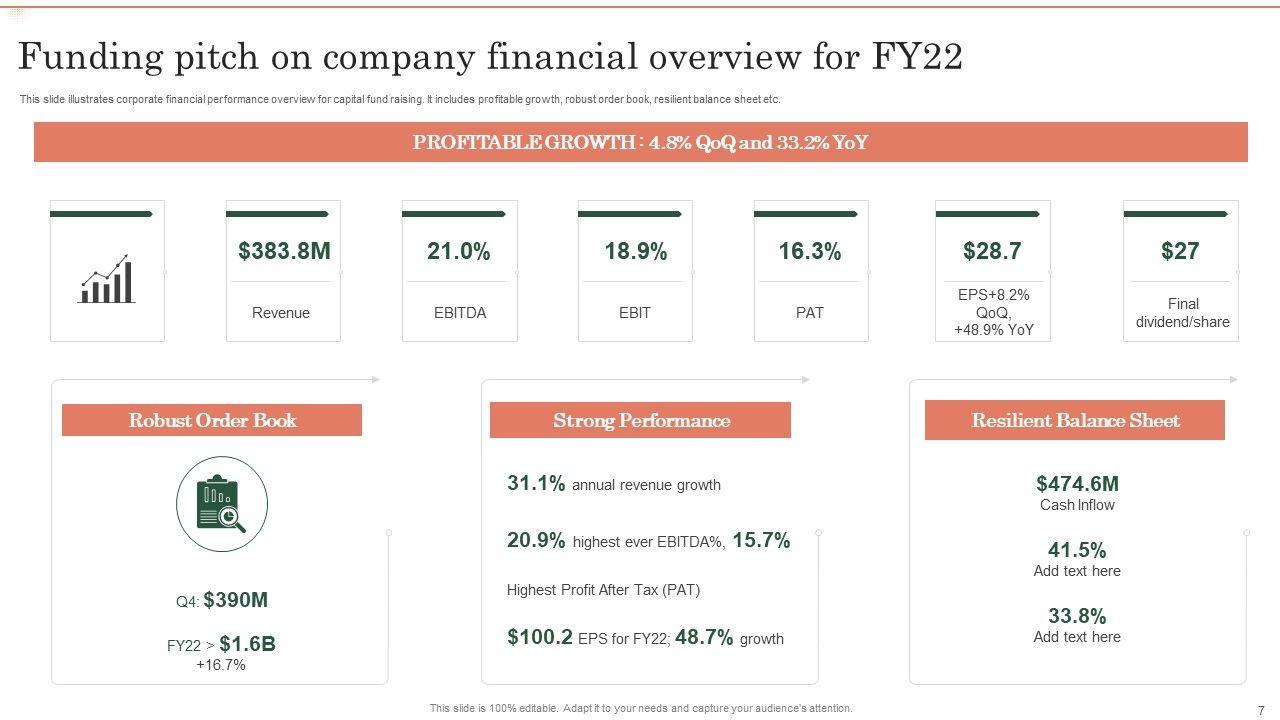The width and height of the screenshot is (1280, 720).
Task: Select the $383.8M Revenue card
Action: [283, 271]
